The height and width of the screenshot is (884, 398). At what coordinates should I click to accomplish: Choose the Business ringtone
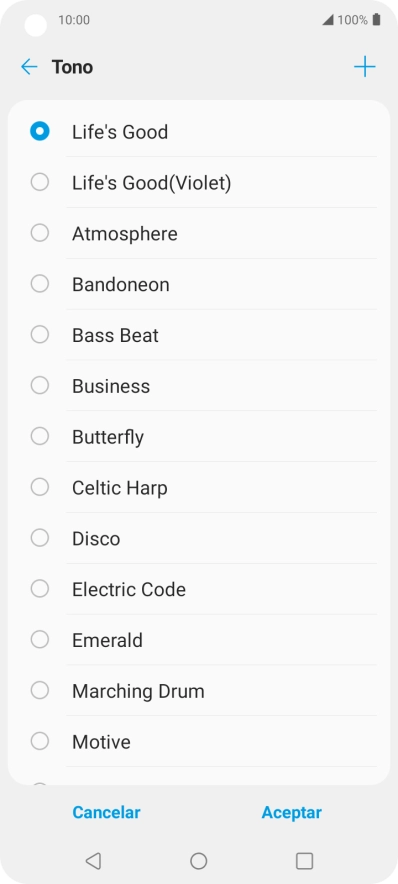(x=199, y=386)
